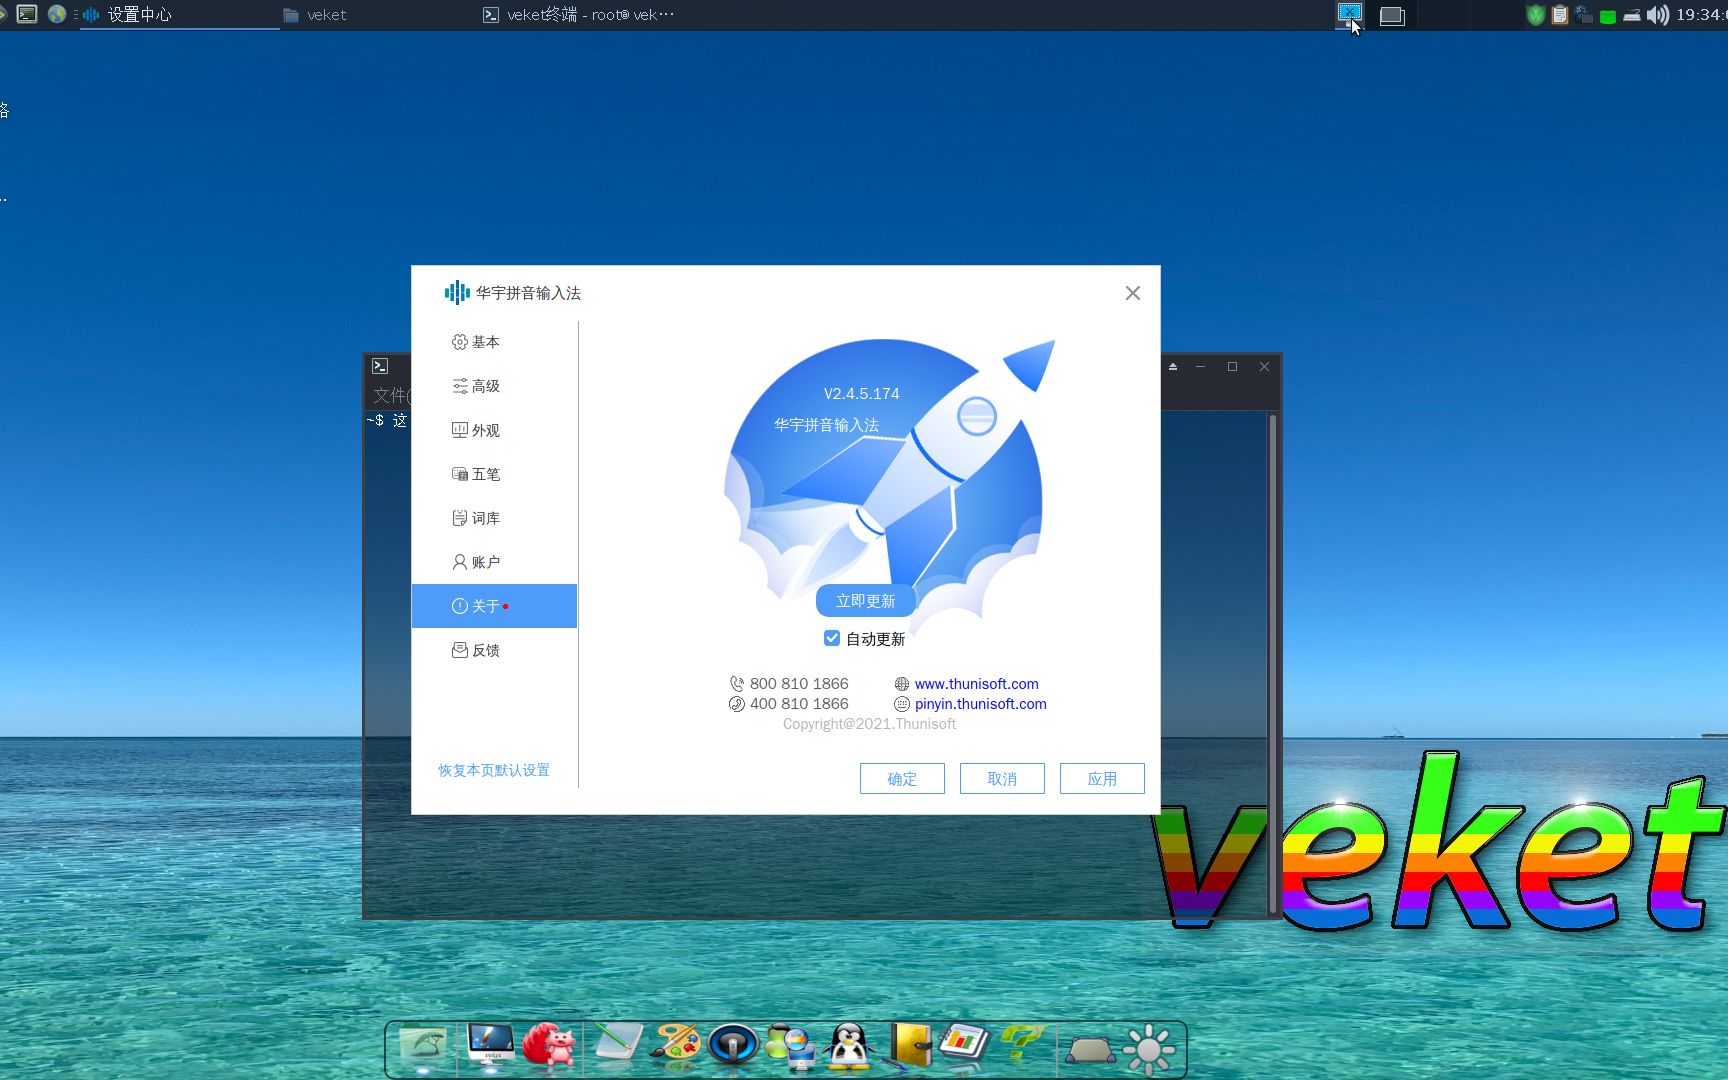
Task: Click the 800 810 1866 phone number
Action: (798, 684)
